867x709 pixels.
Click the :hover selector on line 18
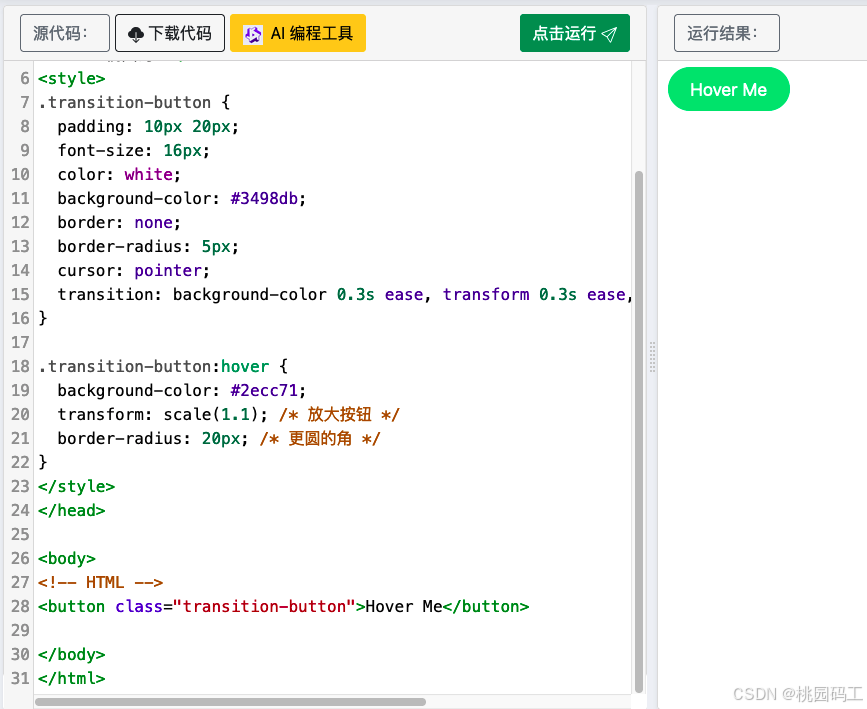[240, 366]
